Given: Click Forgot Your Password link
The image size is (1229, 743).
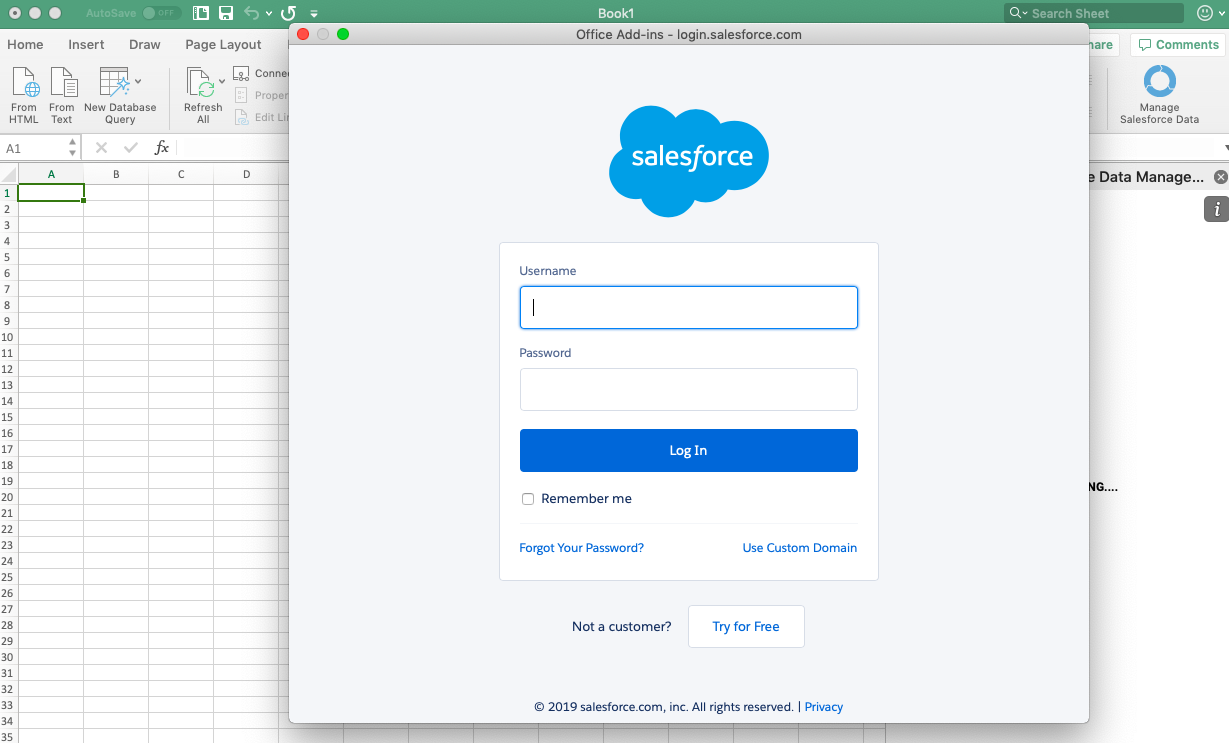Looking at the screenshot, I should click(581, 548).
